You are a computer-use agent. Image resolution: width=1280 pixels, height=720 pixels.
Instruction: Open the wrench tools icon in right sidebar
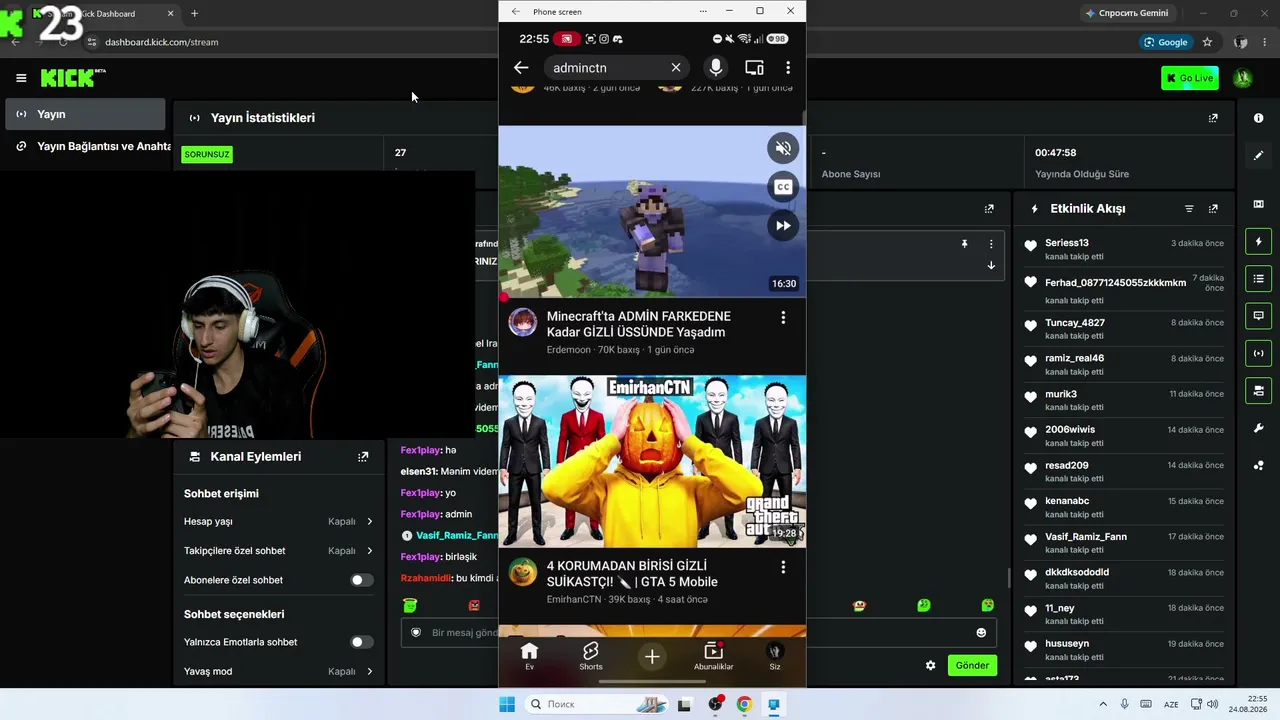(x=1258, y=428)
